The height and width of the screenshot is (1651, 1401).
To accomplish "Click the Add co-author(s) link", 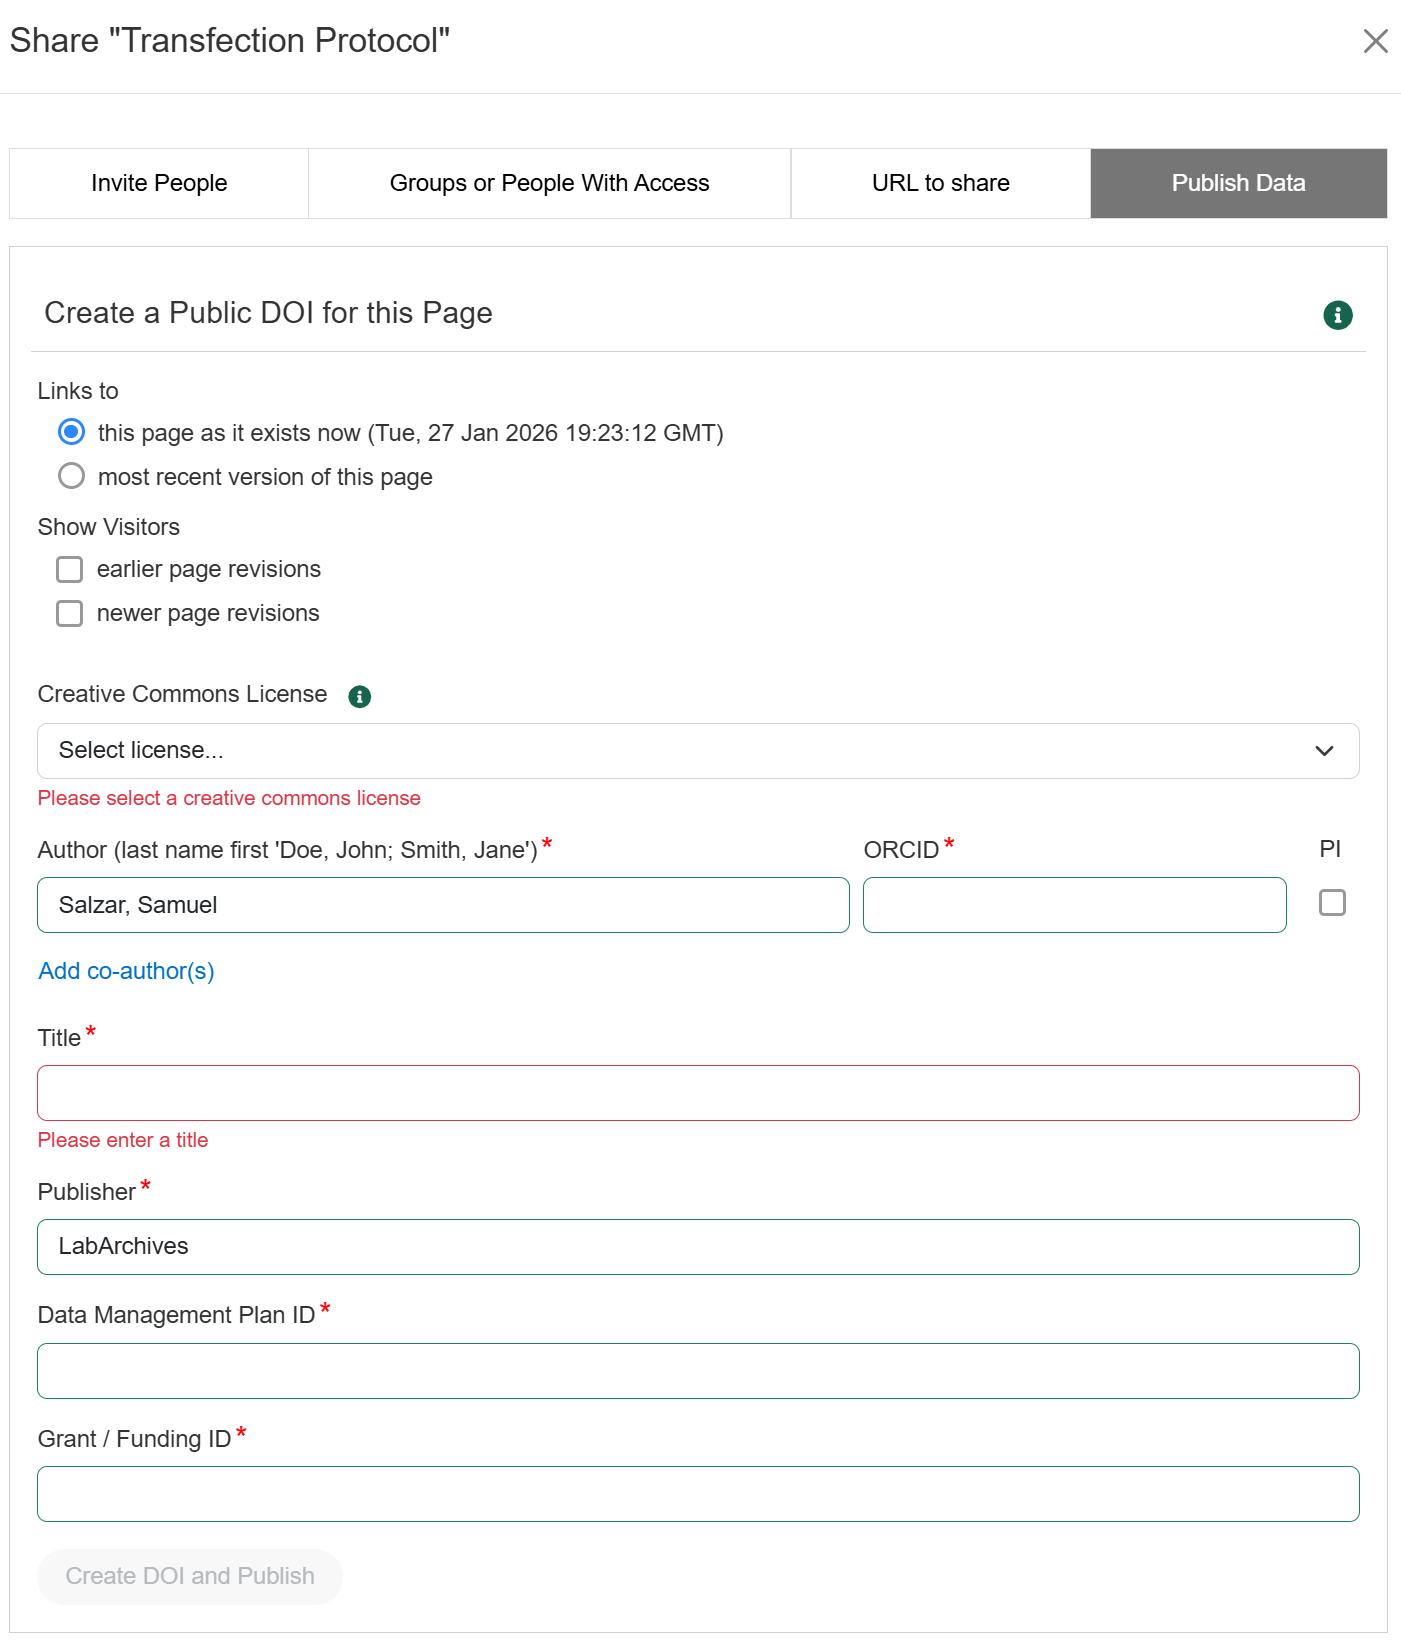I will point(126,971).
